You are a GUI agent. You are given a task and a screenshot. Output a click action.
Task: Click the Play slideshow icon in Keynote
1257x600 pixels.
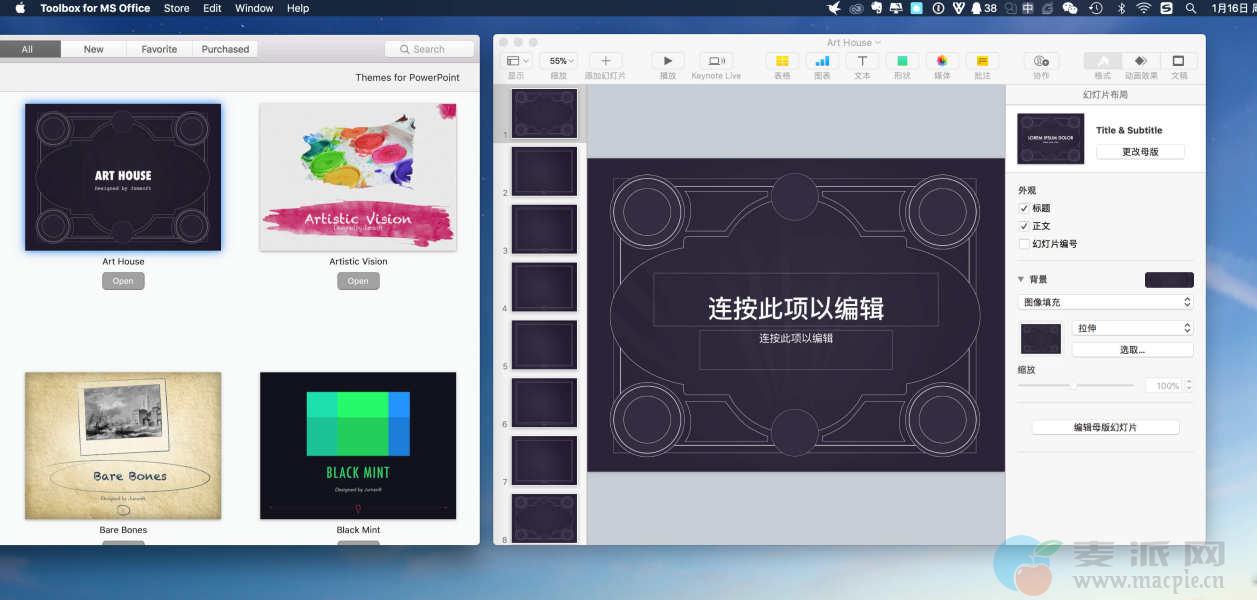point(668,61)
